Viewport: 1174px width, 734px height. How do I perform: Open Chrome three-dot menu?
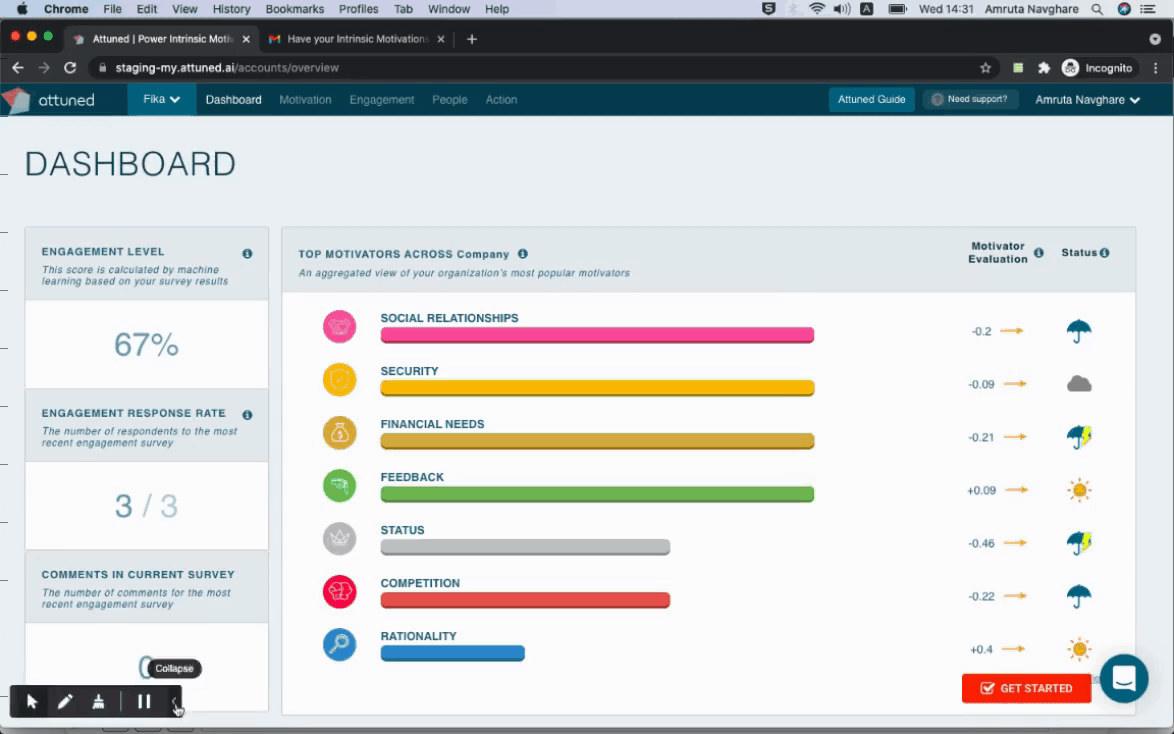pyautogui.click(x=1156, y=68)
